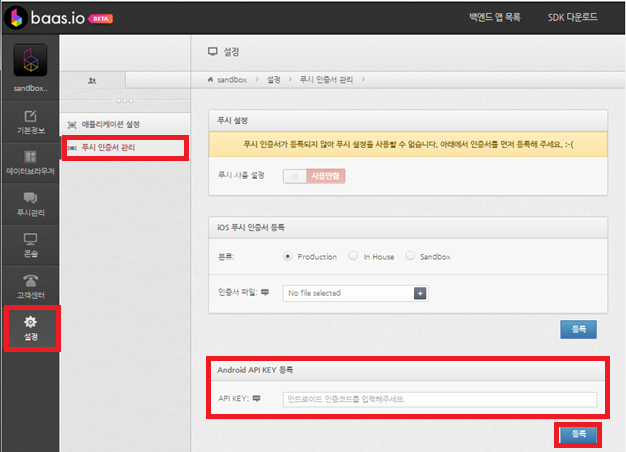
Task: Open 콘솔 in the sidebar
Action: (30, 245)
